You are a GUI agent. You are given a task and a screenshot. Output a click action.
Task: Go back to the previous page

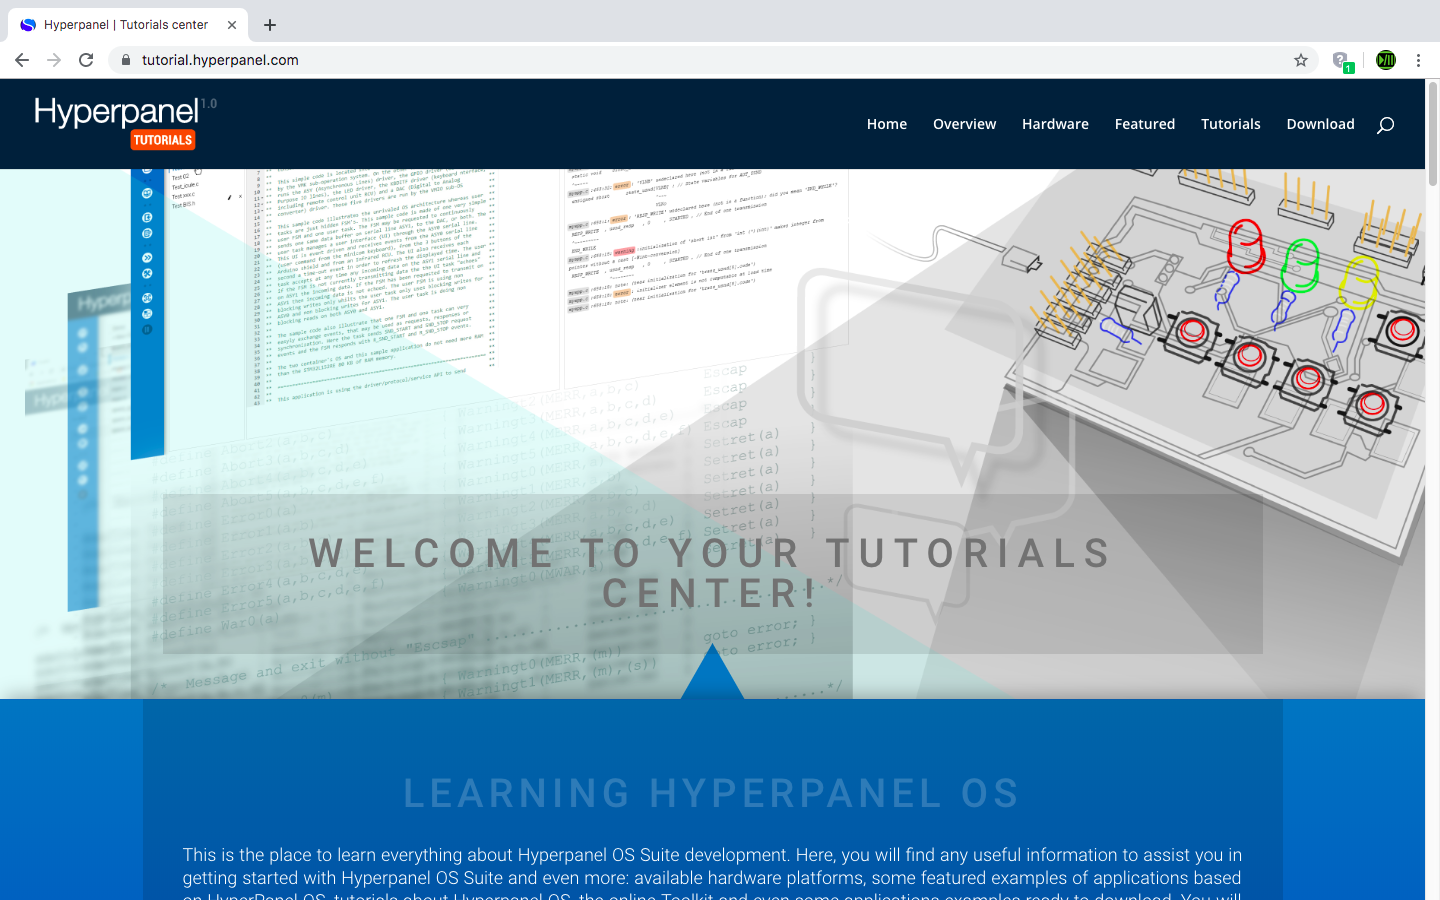click(x=22, y=60)
